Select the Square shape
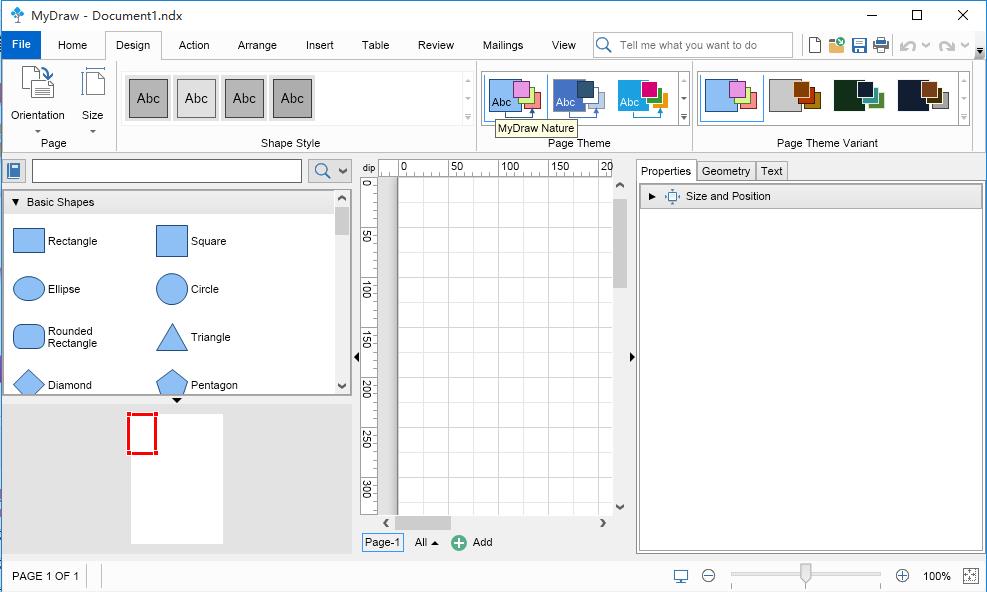987x592 pixels. pos(191,241)
